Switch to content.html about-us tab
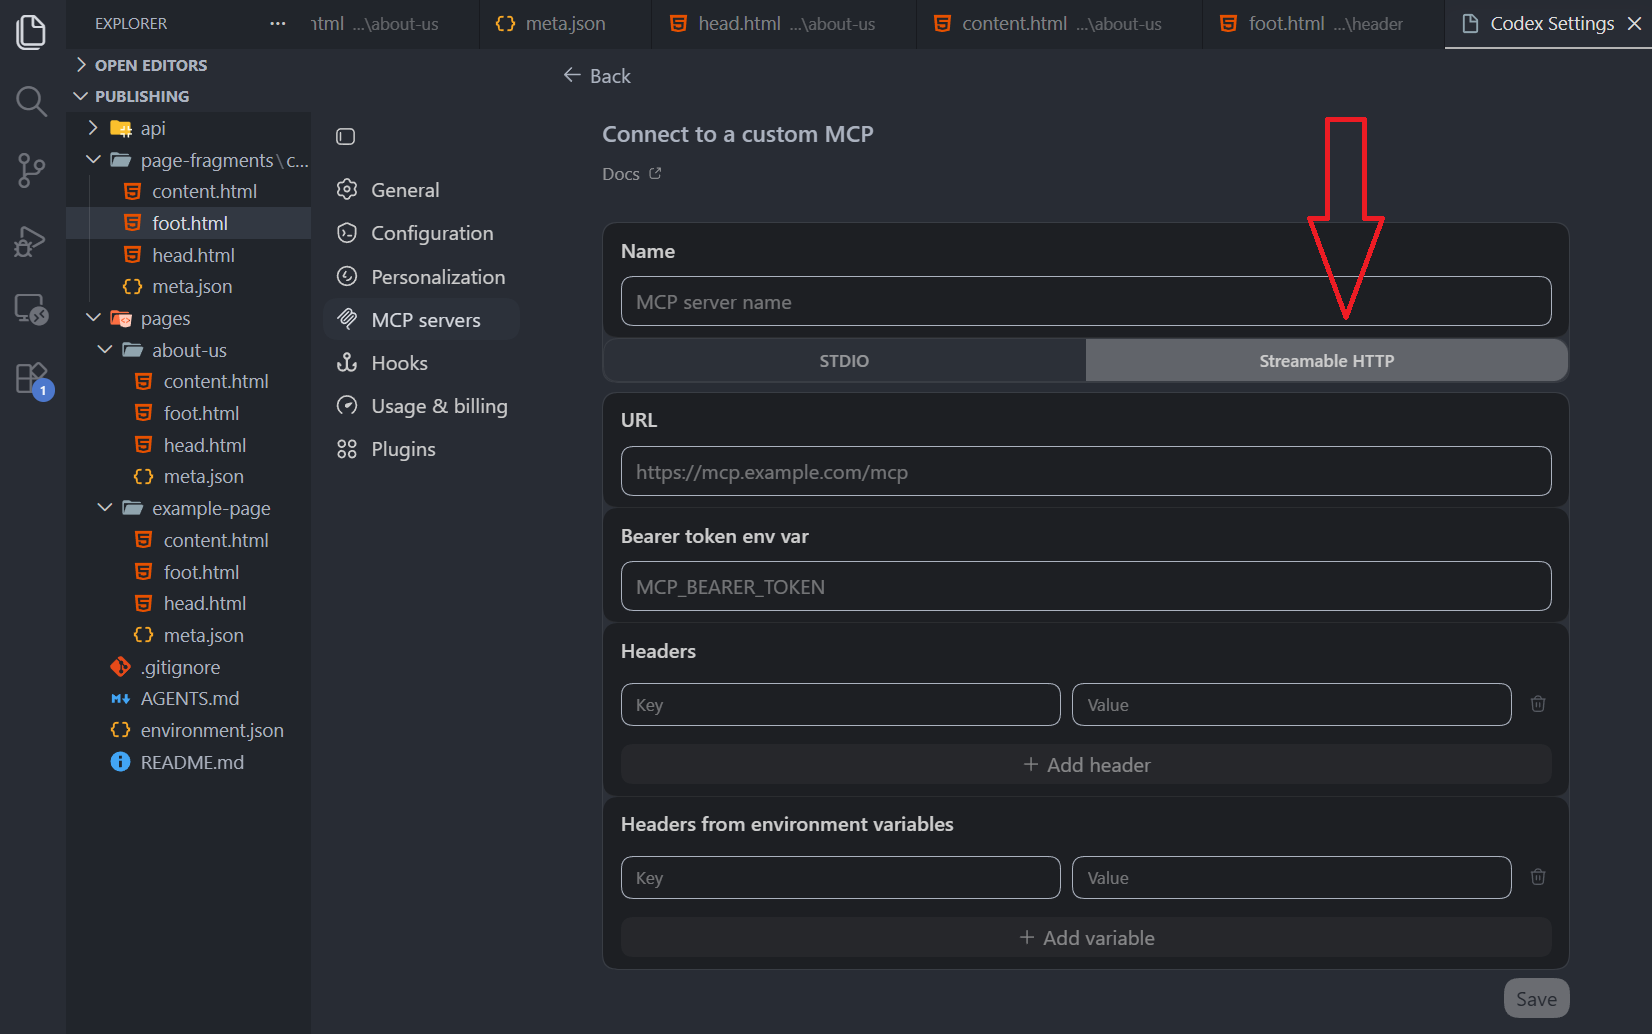The image size is (1652, 1034). coord(1058,24)
